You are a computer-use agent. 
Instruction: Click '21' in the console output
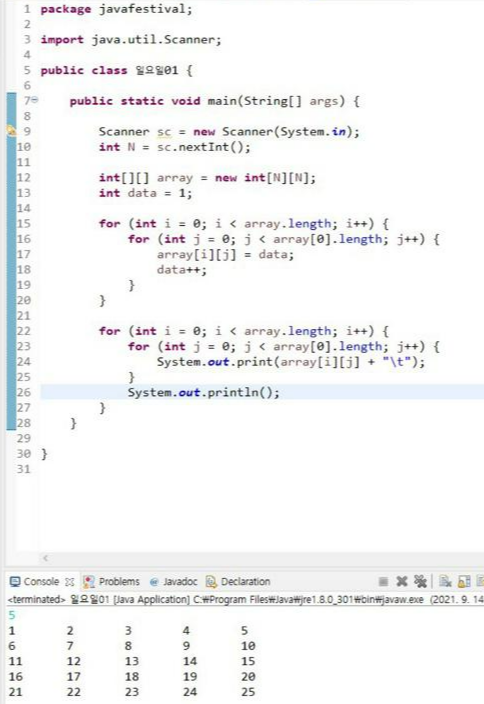pos(15,691)
